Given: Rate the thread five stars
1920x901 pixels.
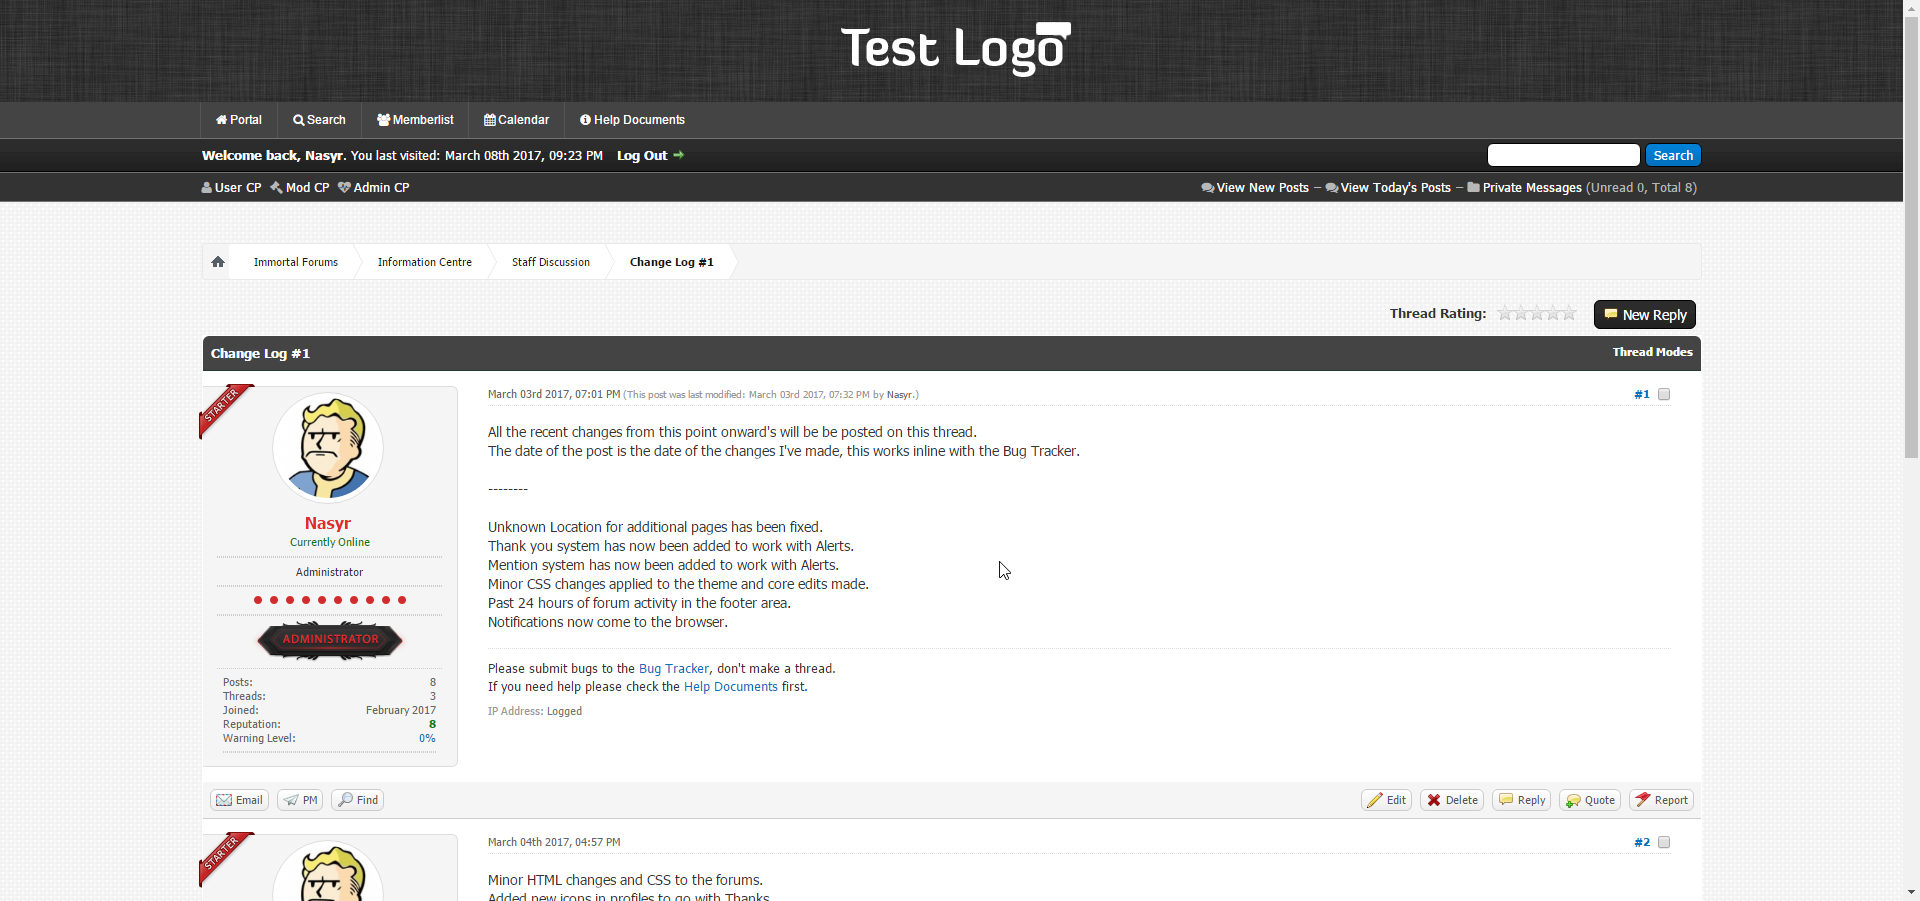Looking at the screenshot, I should point(1569,314).
